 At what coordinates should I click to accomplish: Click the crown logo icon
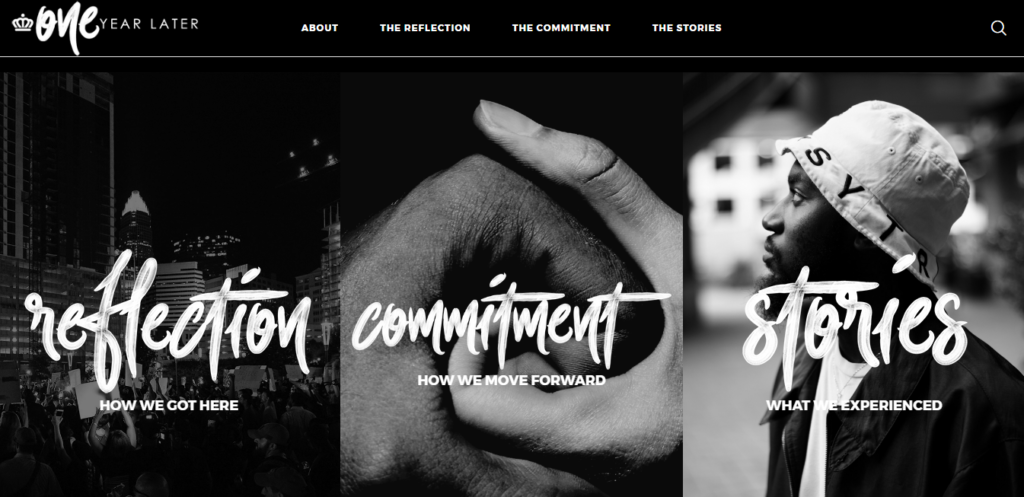(23, 23)
